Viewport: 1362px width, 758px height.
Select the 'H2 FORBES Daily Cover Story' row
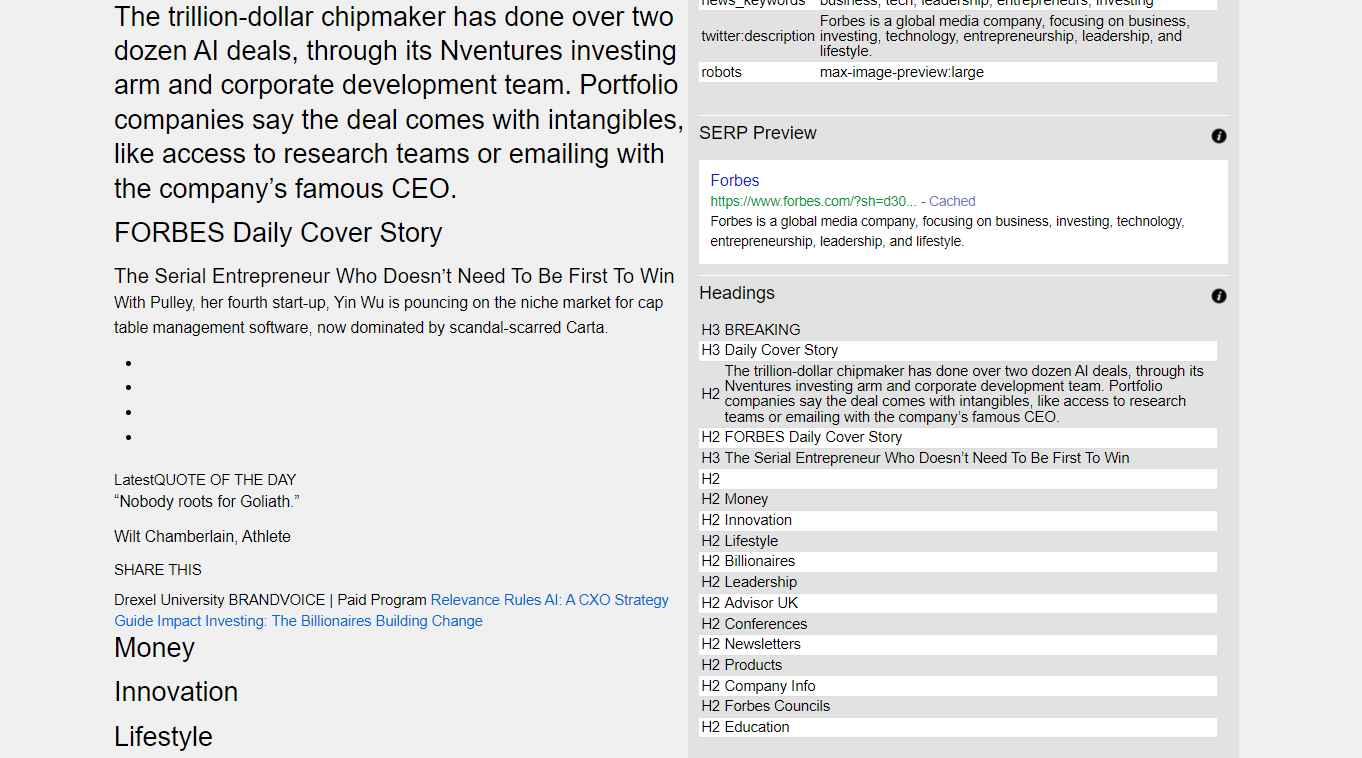click(x=958, y=437)
